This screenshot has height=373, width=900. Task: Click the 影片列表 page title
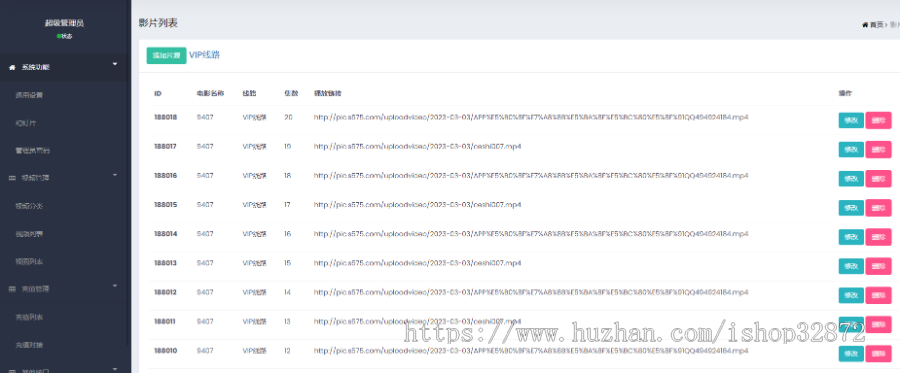pyautogui.click(x=158, y=23)
